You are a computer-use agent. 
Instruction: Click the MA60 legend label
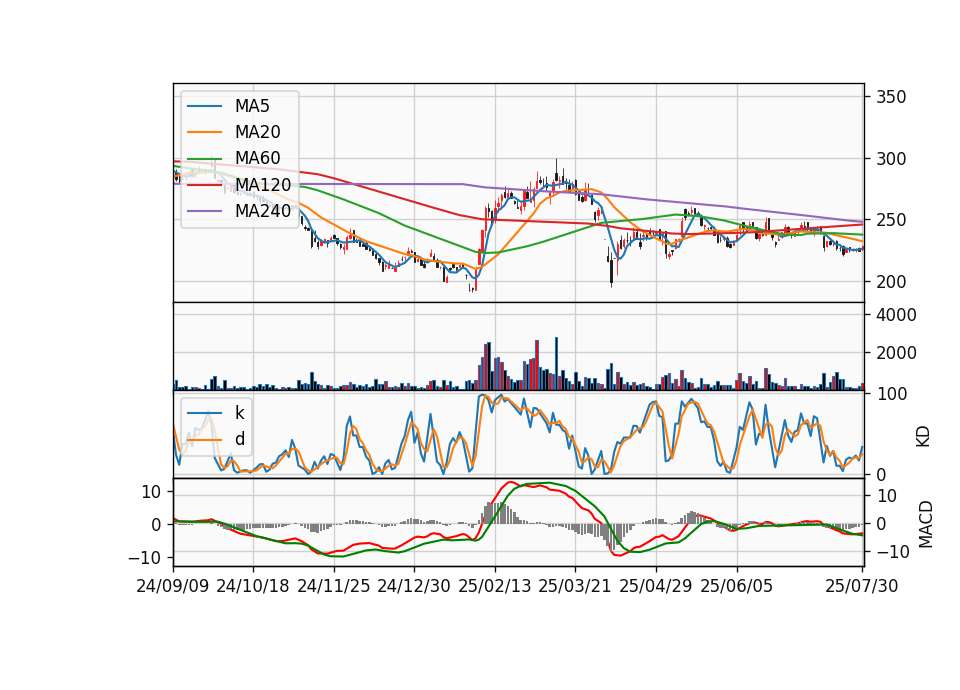[x=257, y=159]
